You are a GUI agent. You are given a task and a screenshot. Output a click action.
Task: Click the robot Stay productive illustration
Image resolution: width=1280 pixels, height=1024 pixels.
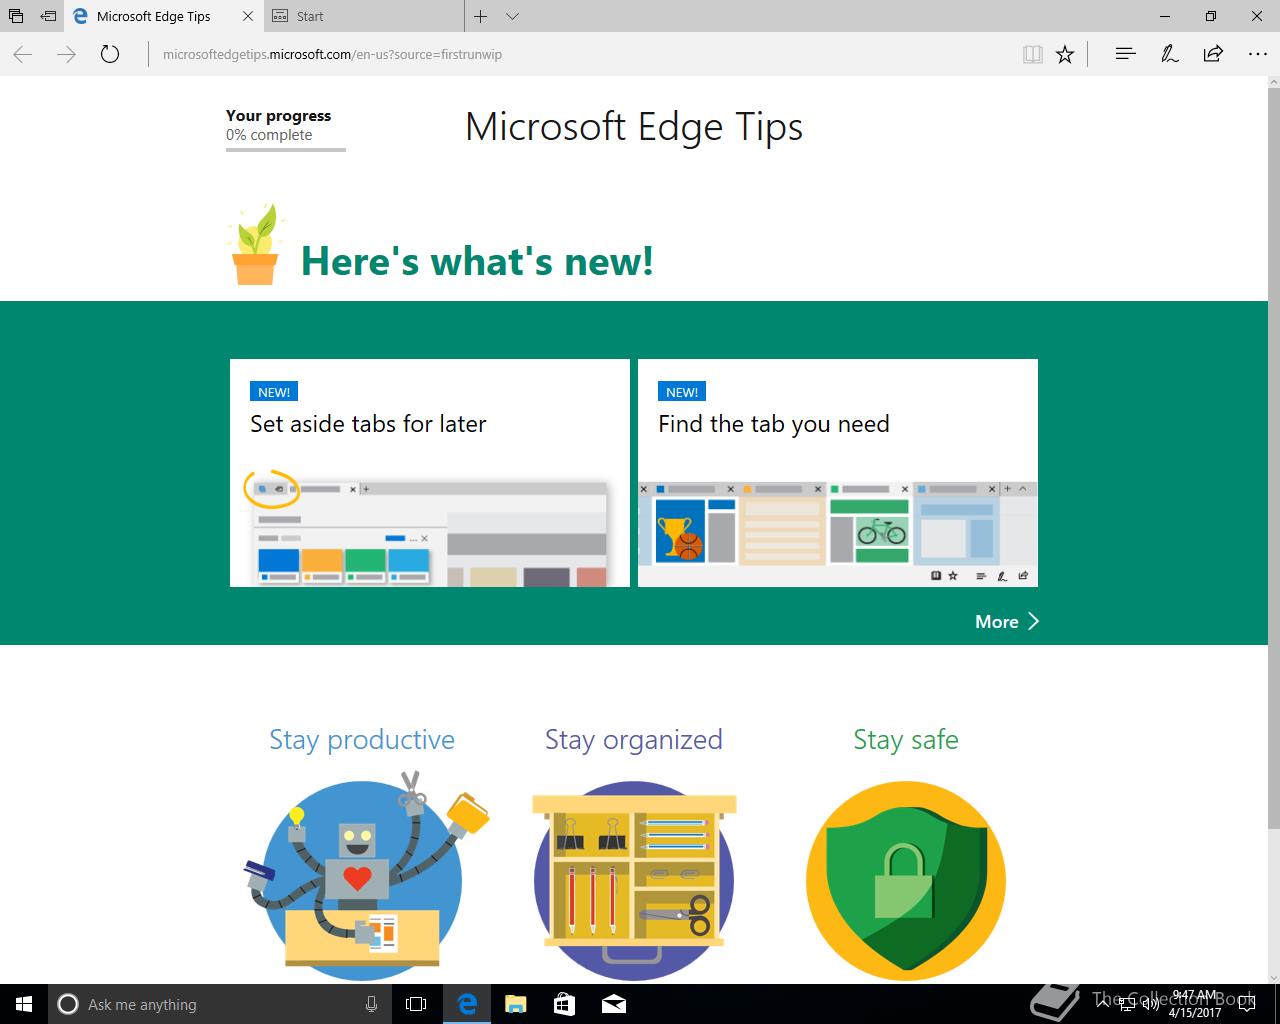tap(364, 875)
